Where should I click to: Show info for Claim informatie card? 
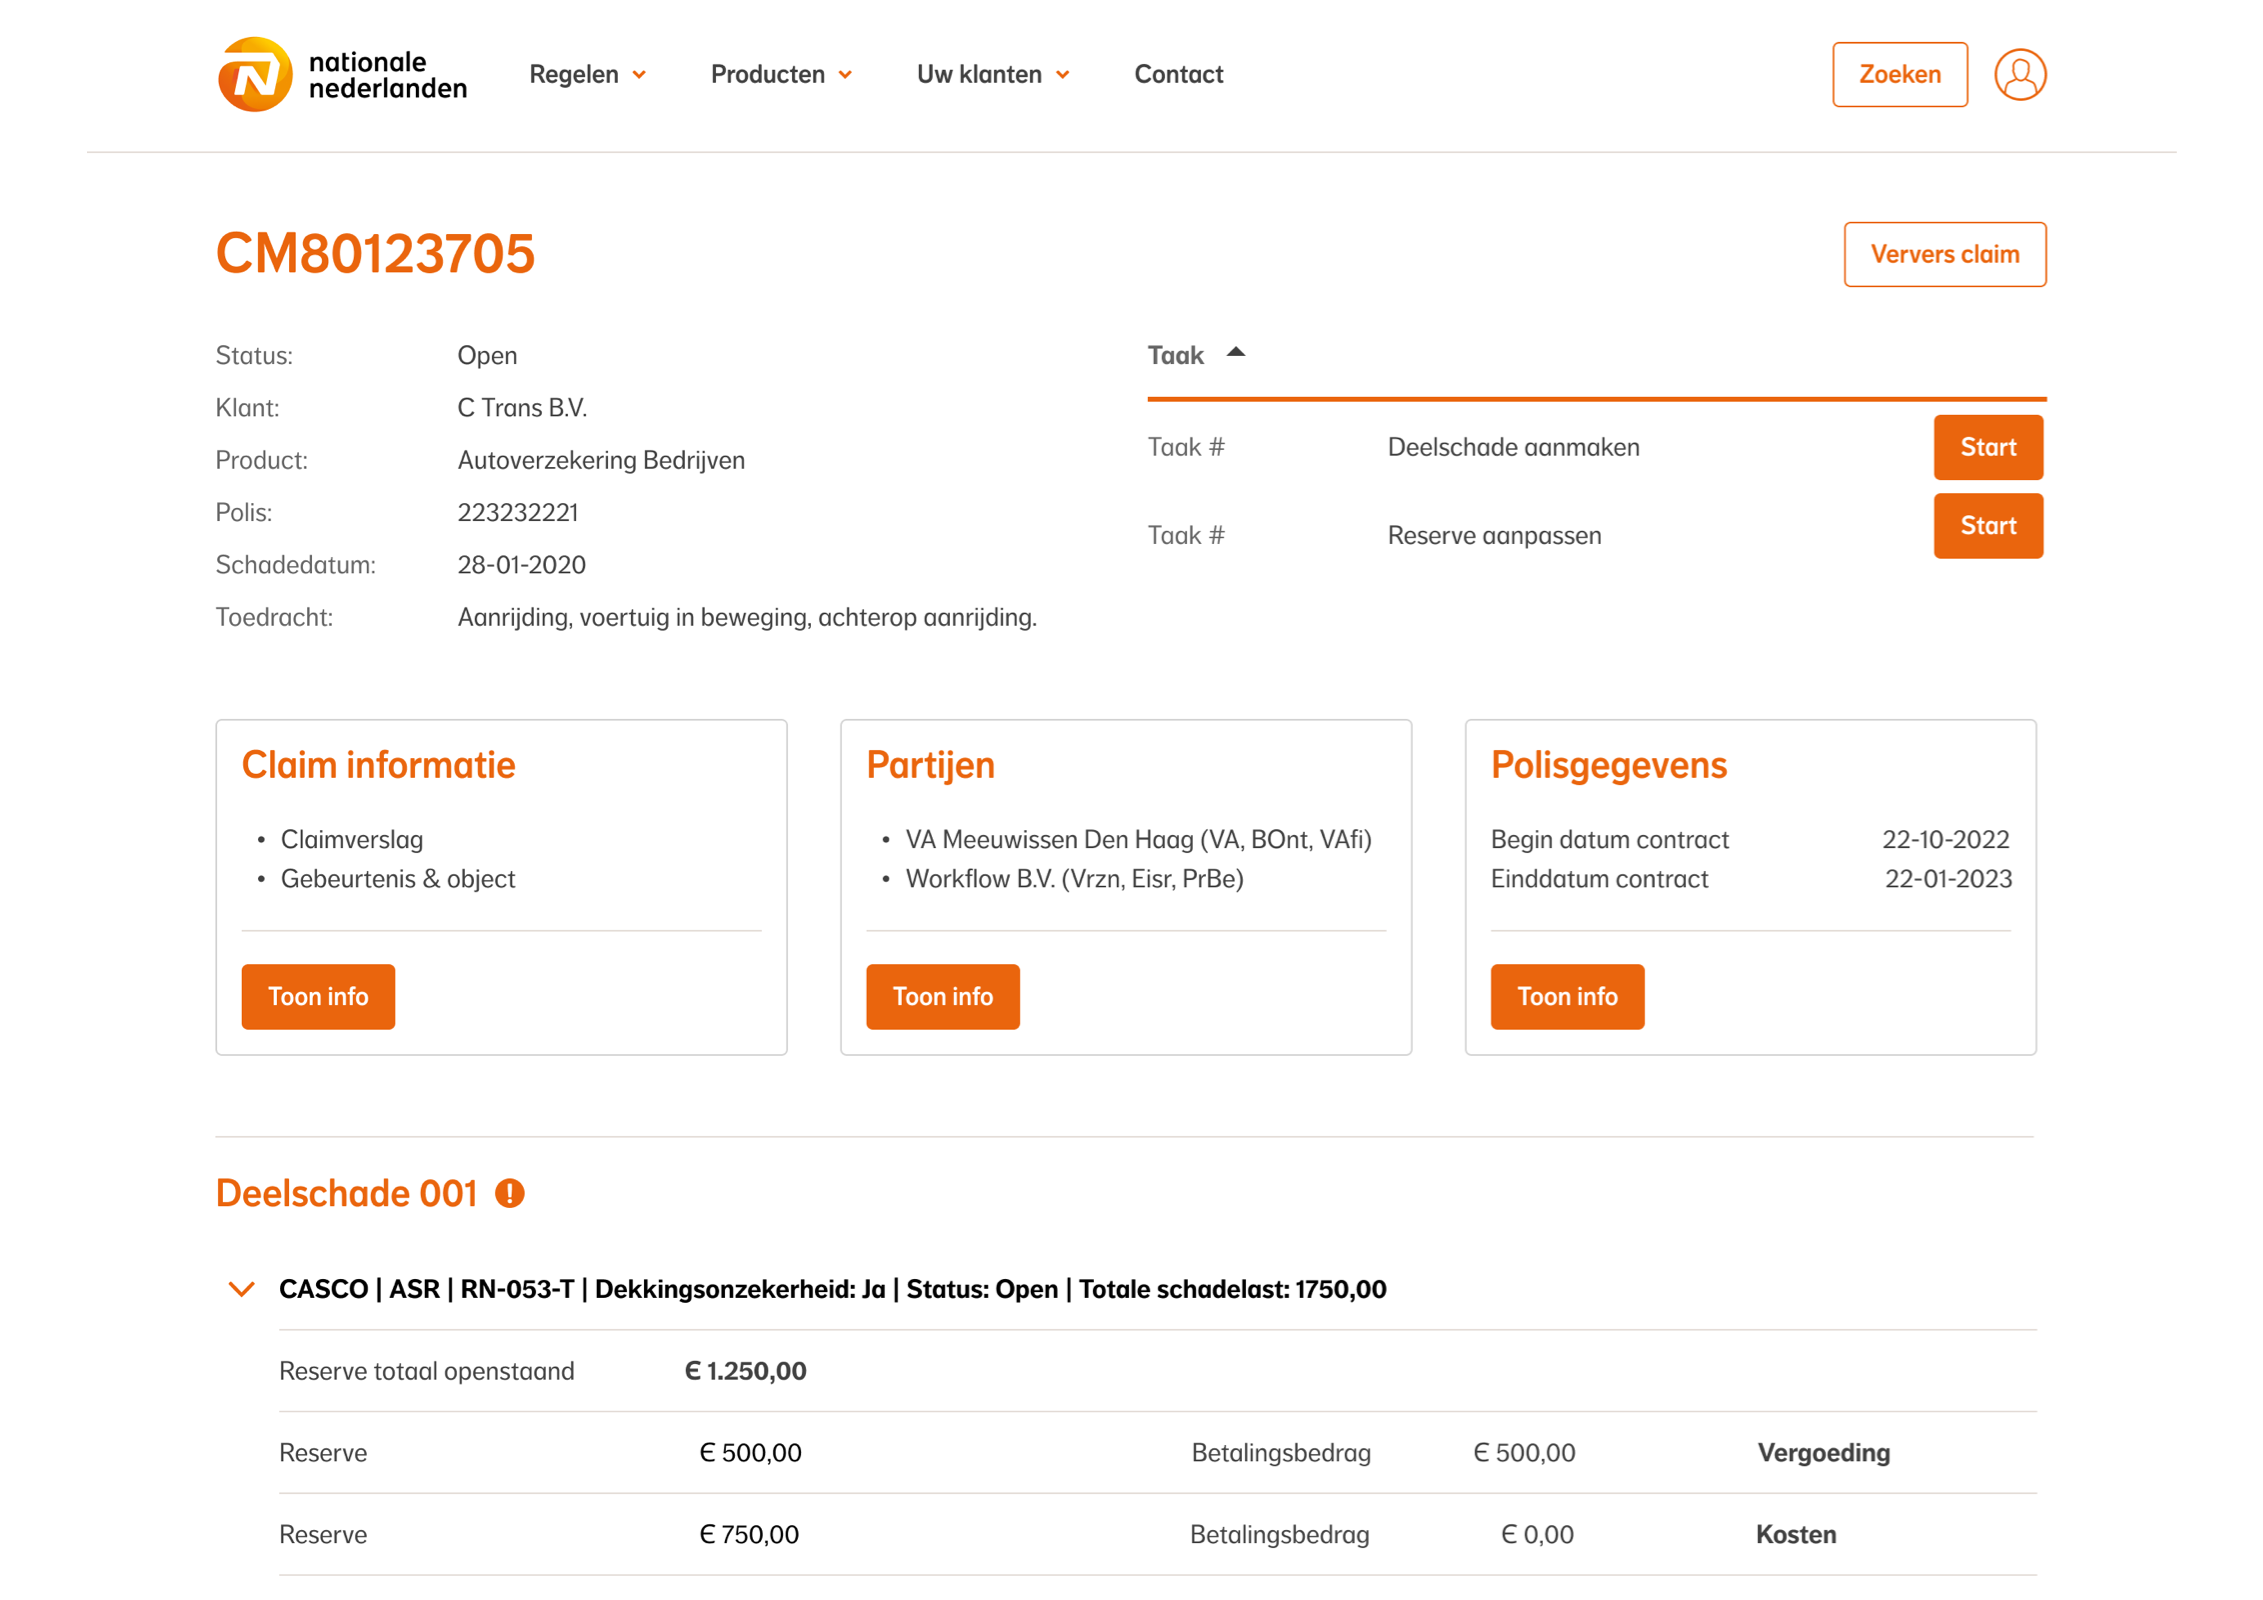click(318, 996)
